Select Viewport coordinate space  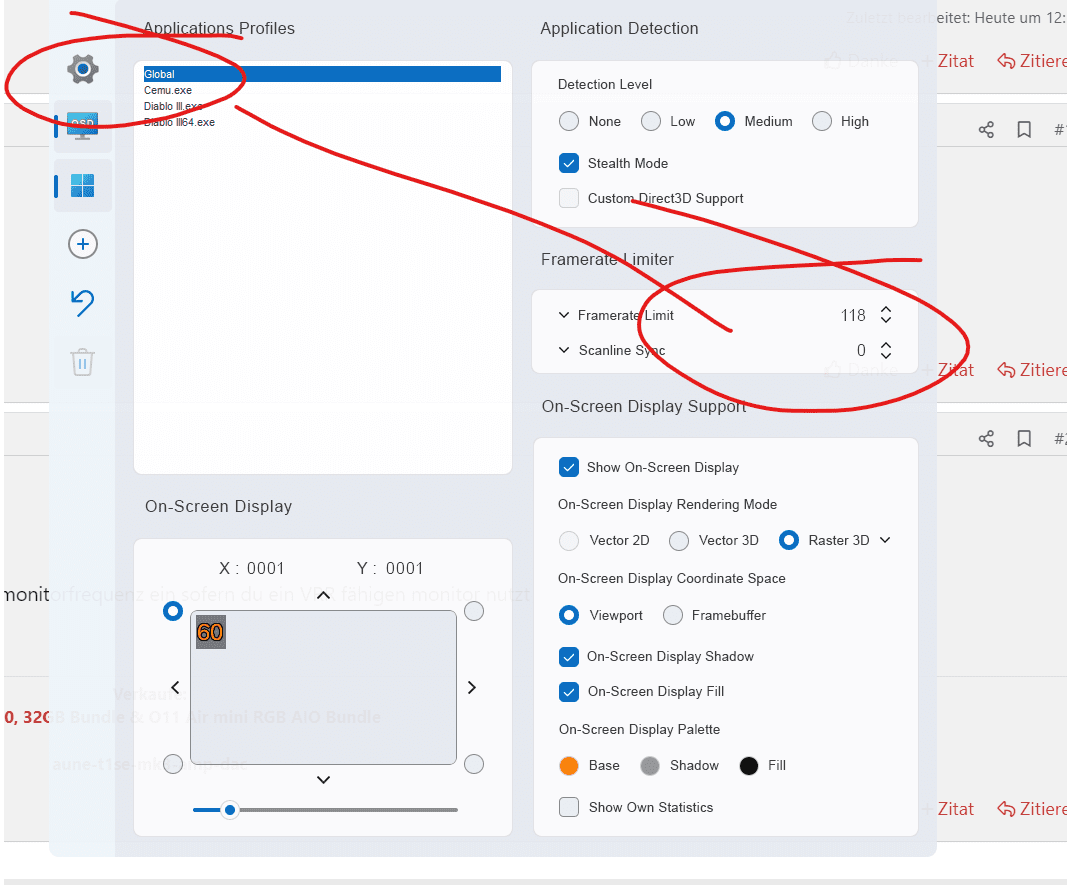[569, 615]
